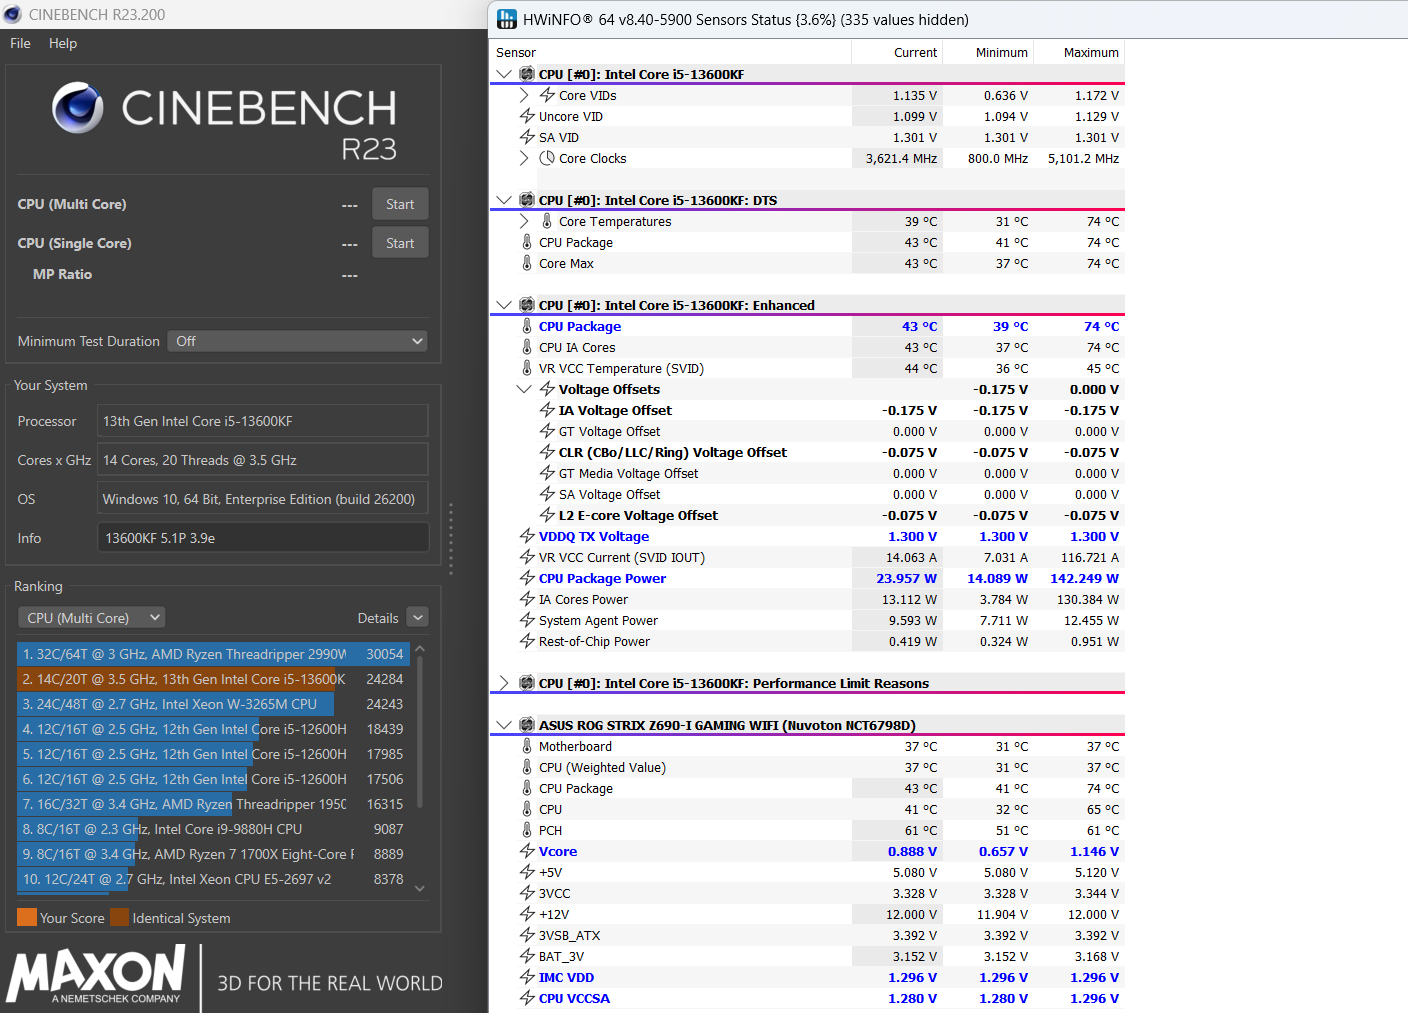1408x1013 pixels.
Task: Click lightning icon beside Rest-of-Chip Power
Action: [x=527, y=641]
